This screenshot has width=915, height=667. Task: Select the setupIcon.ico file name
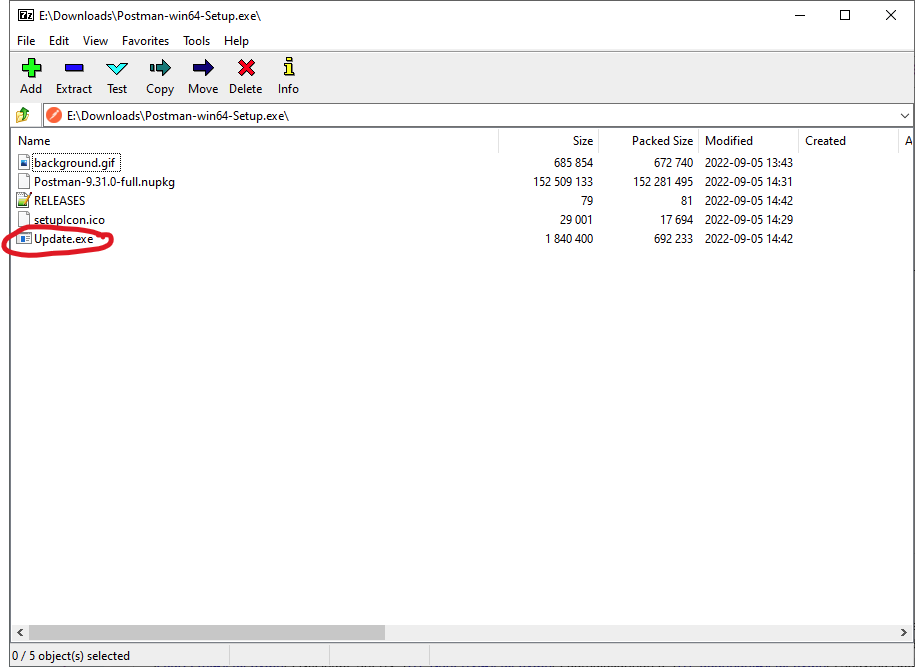click(x=69, y=220)
